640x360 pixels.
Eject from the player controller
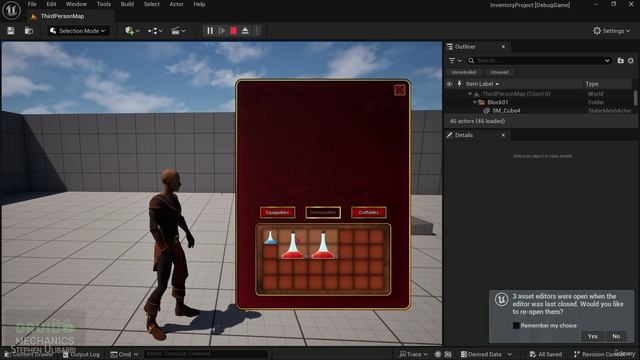[245, 31]
